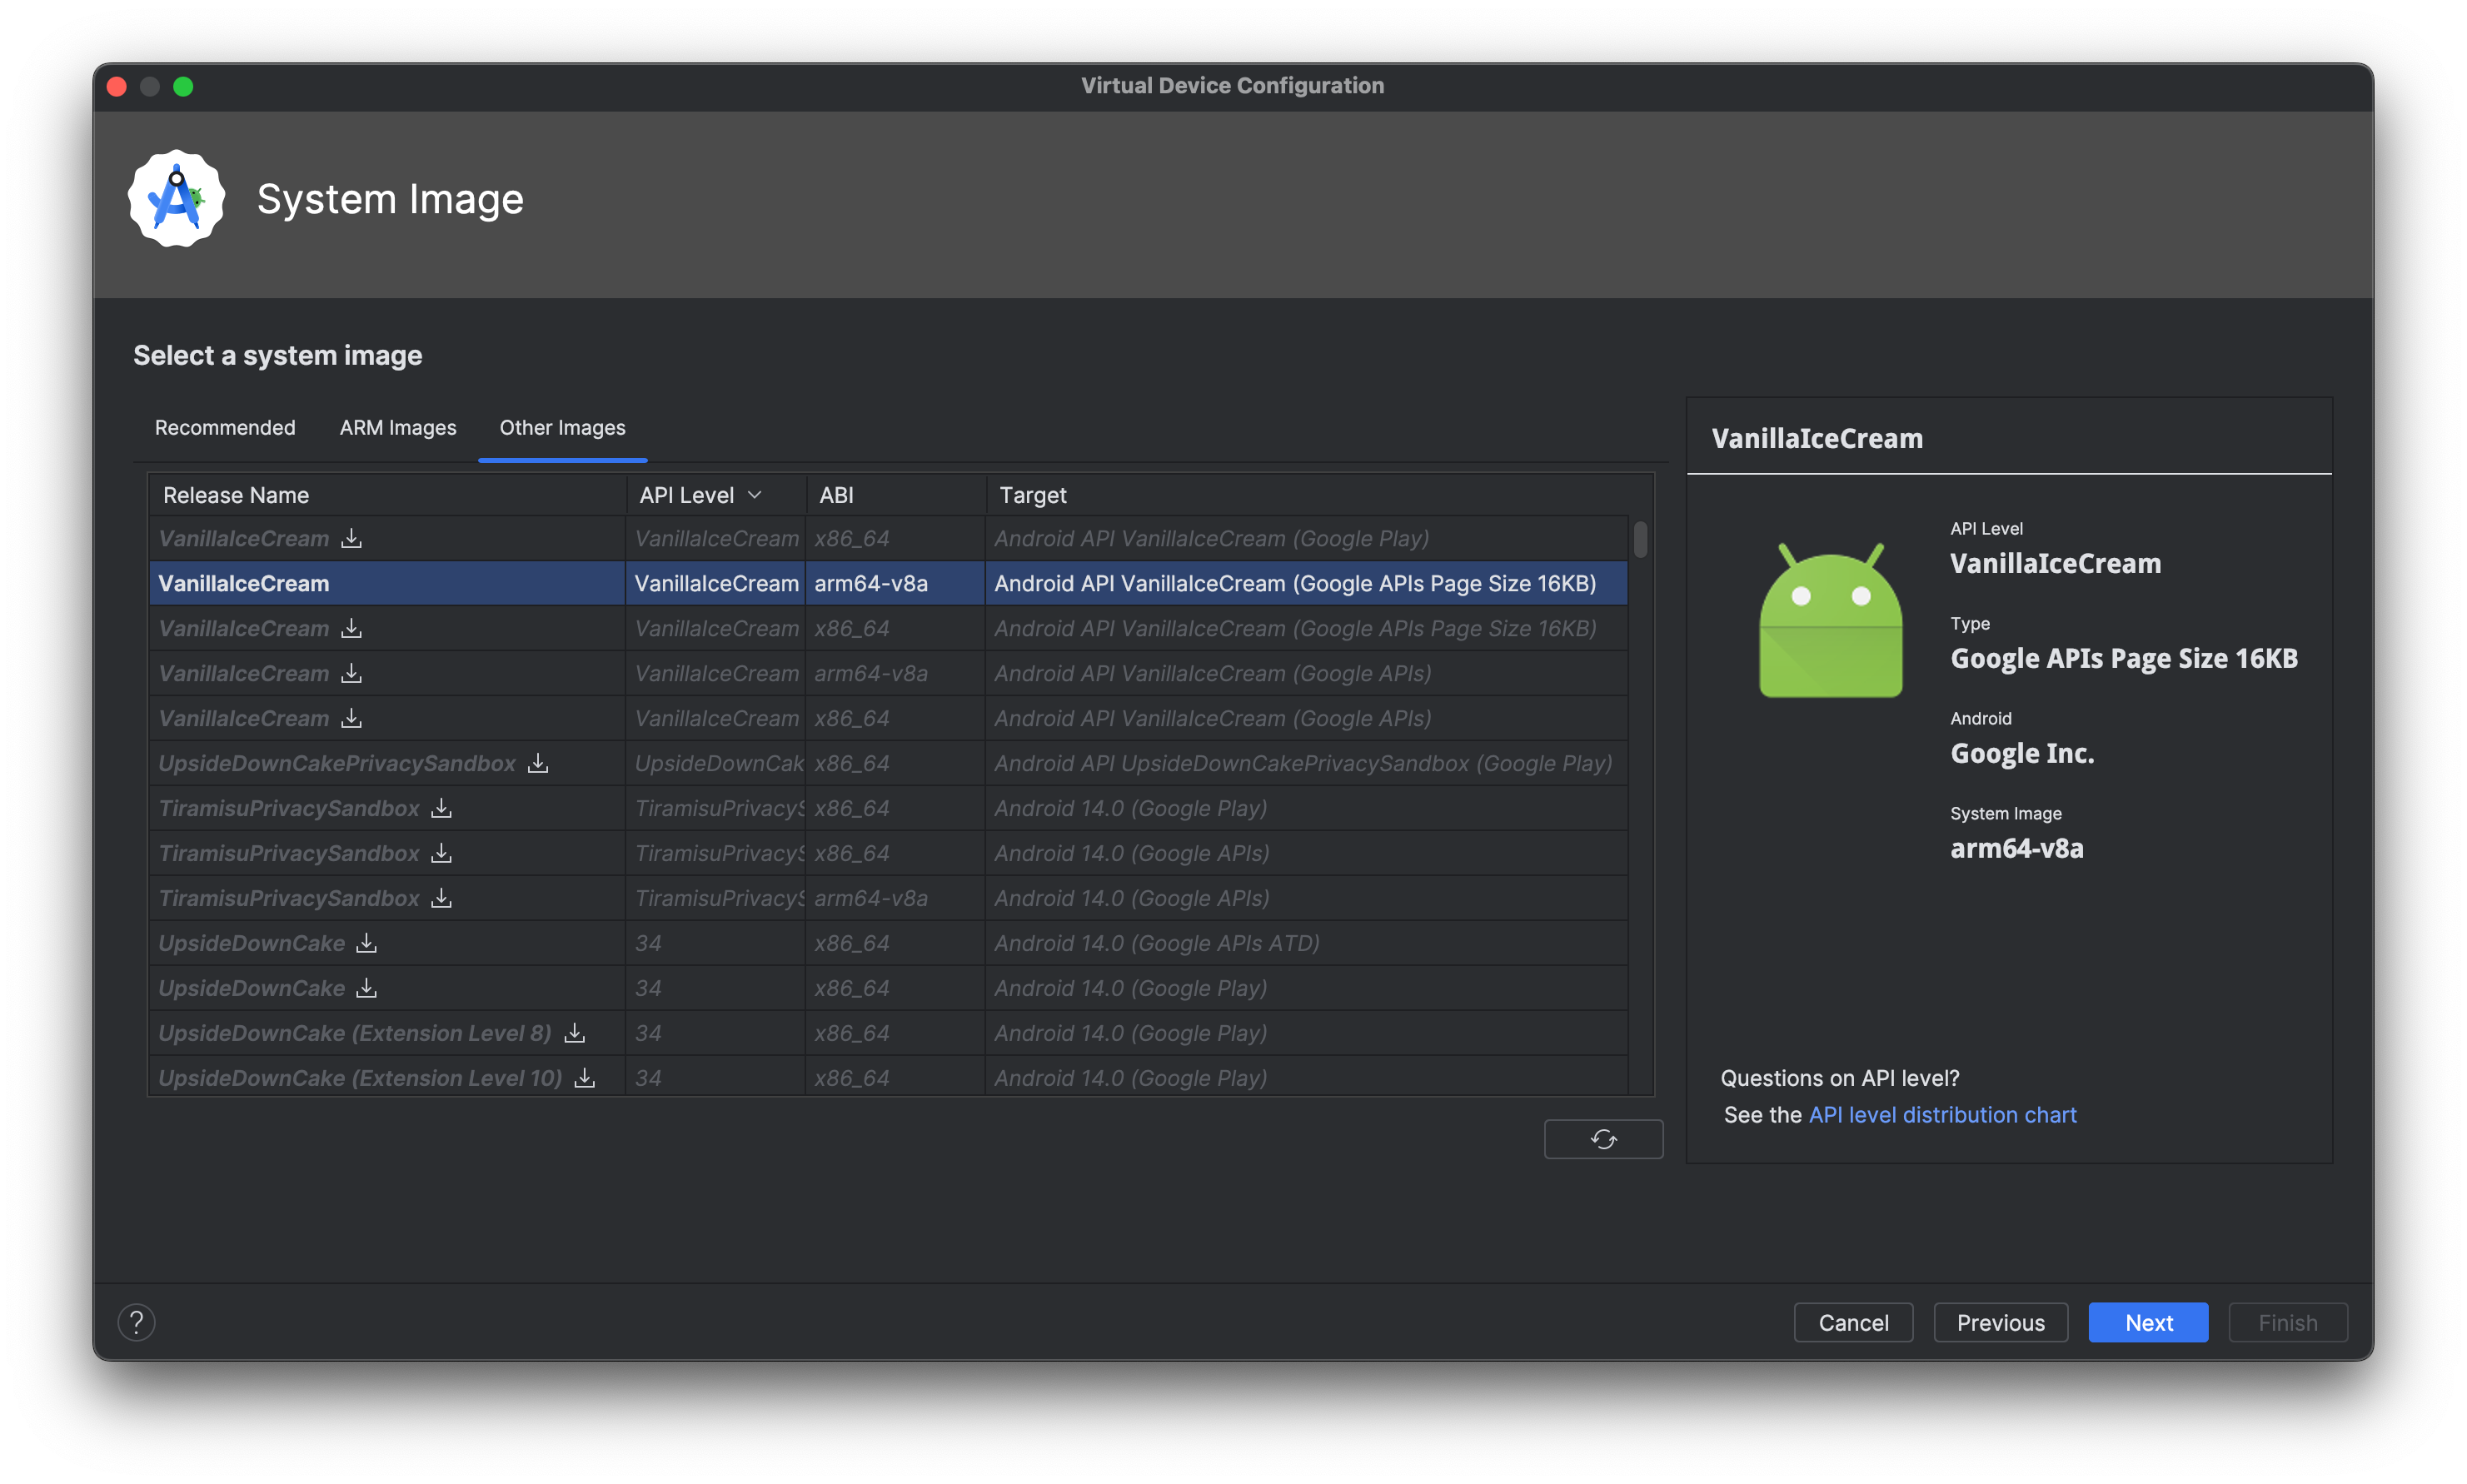The image size is (2467, 1484).
Task: Click download icon next to UpsideDownCake API 34
Action: click(x=366, y=943)
